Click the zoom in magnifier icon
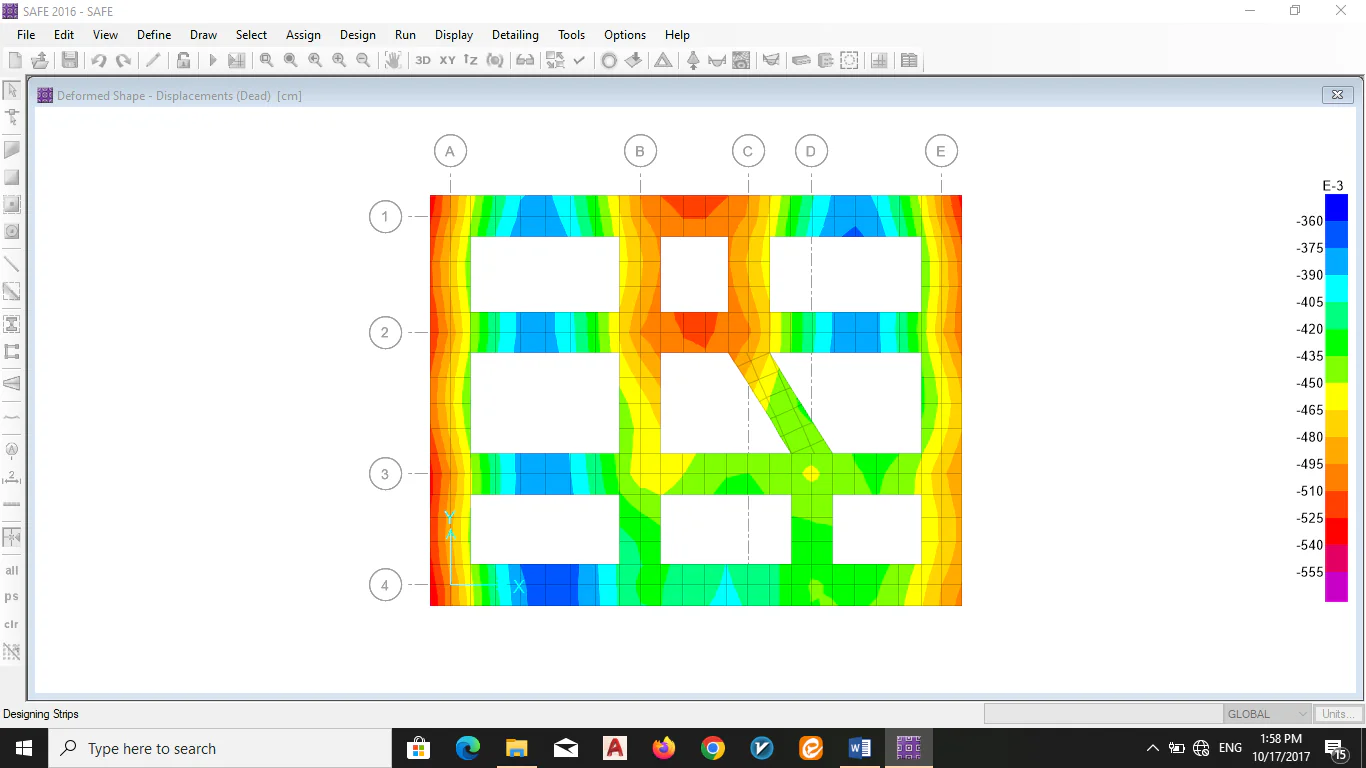This screenshot has height=768, width=1366. click(339, 61)
